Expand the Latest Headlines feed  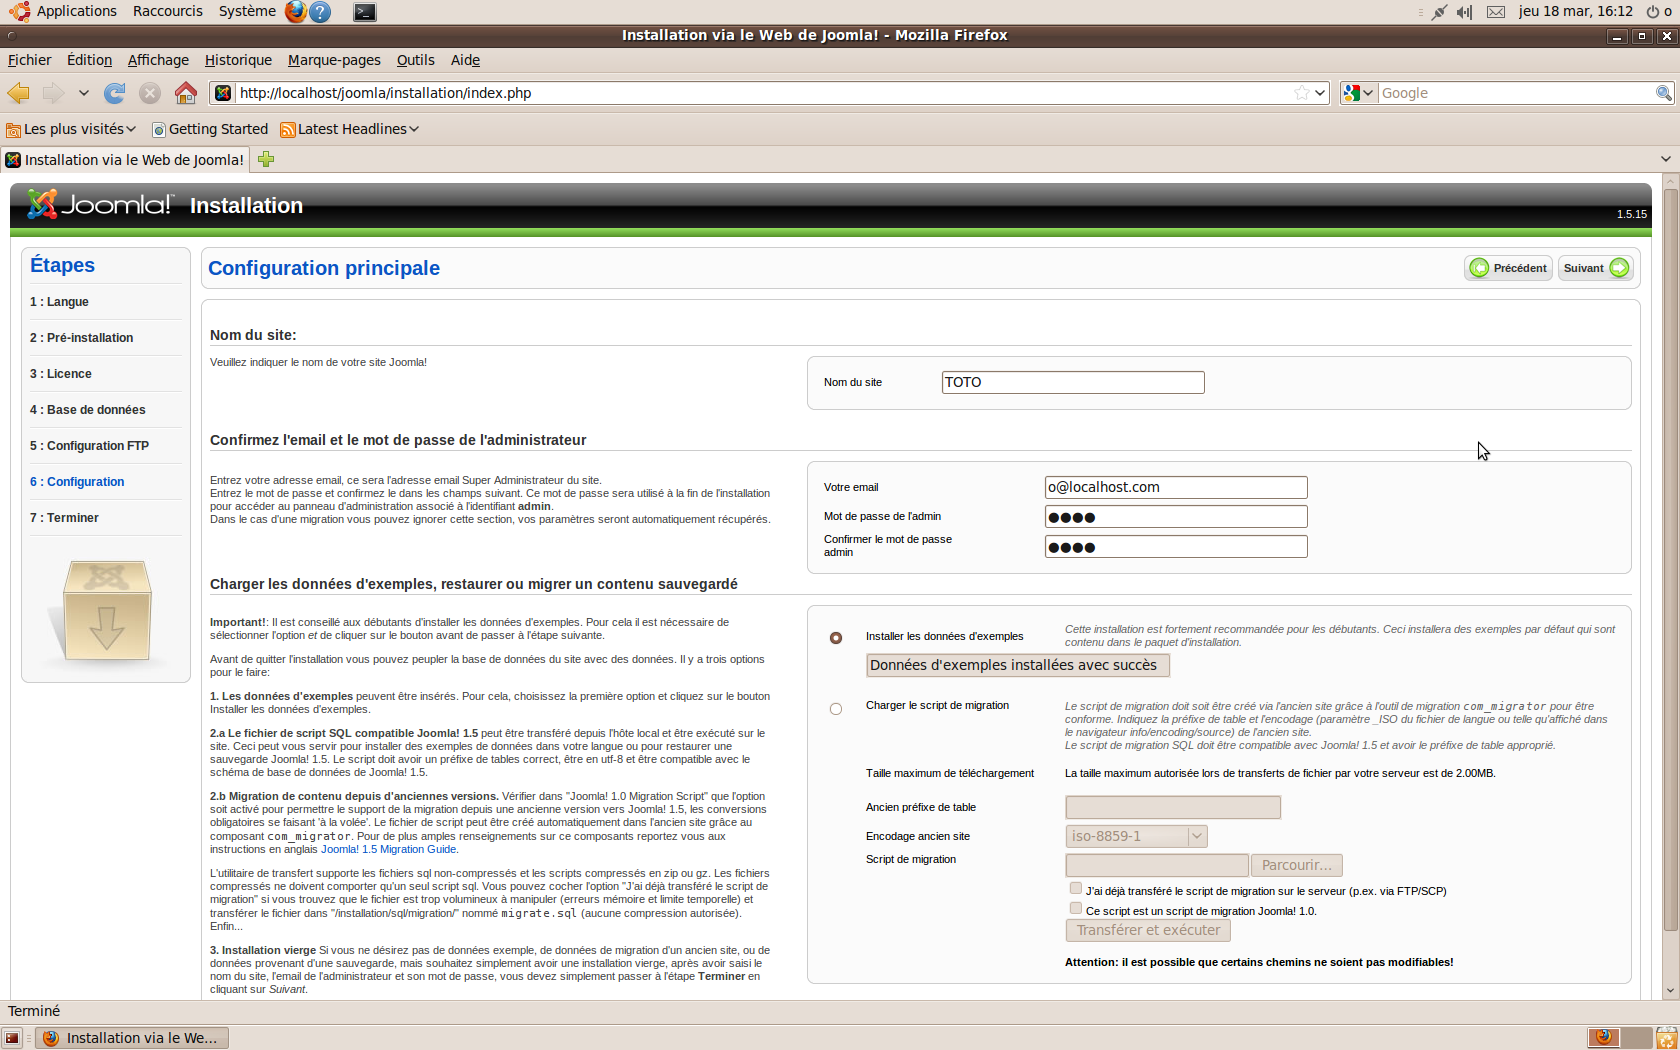(x=349, y=129)
